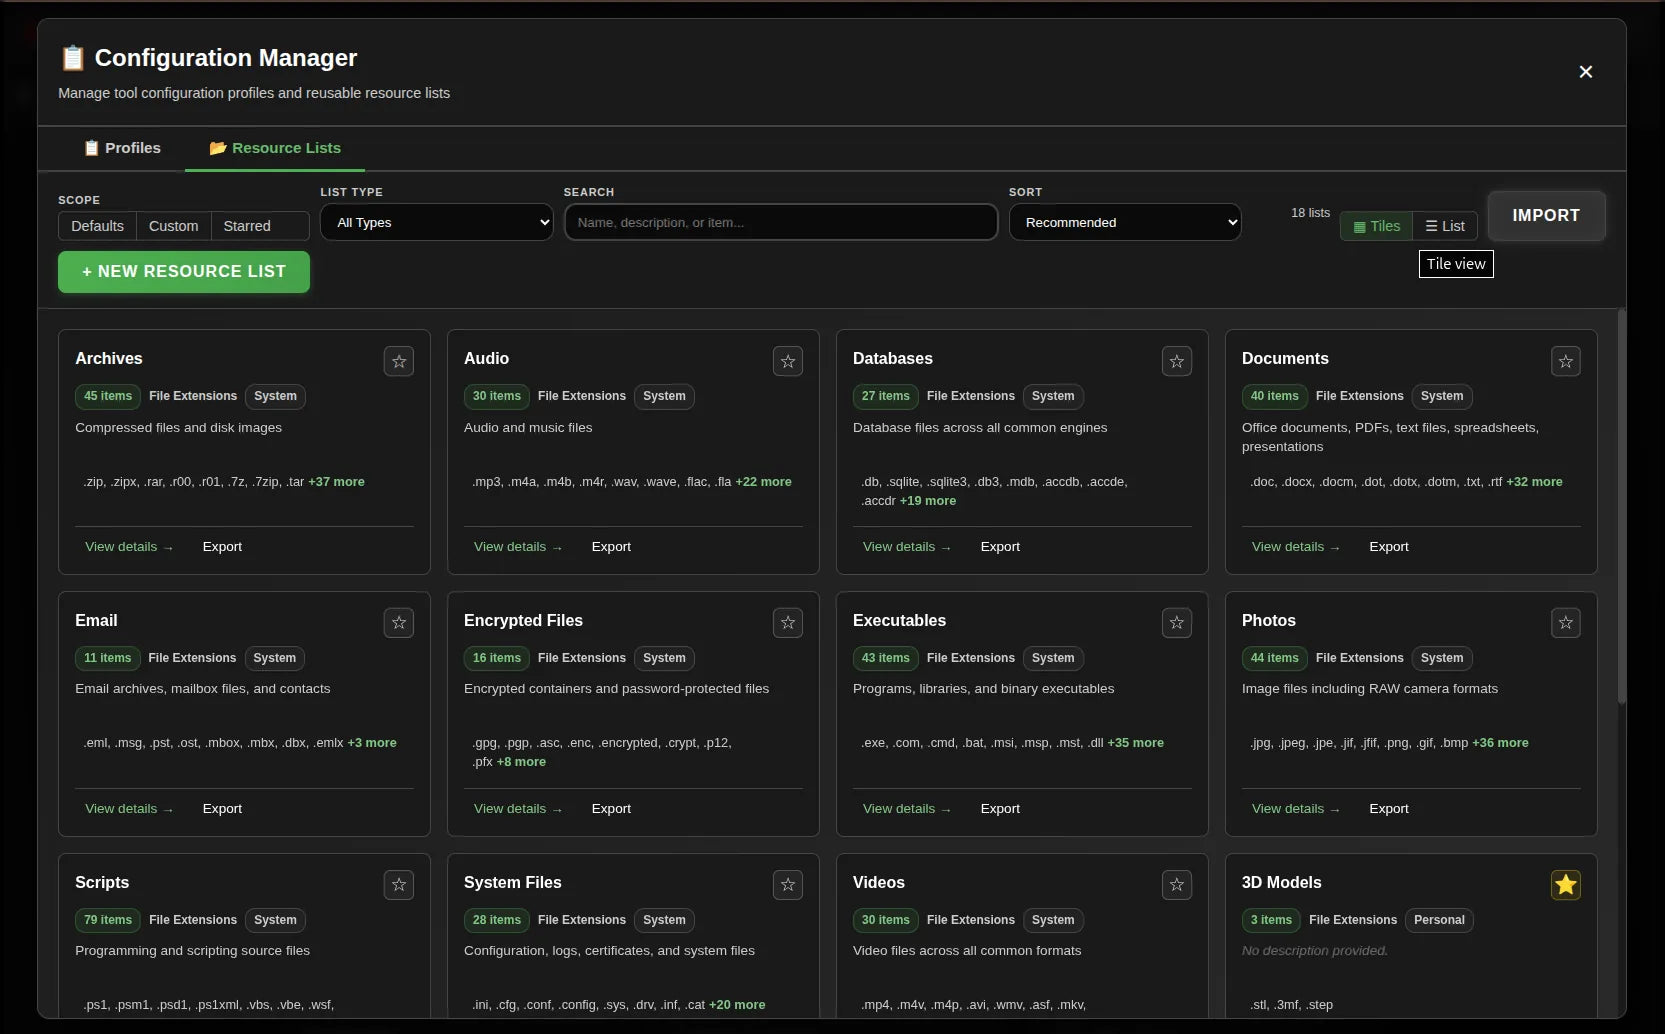Open the Resource Lists tab
1665x1034 pixels.
pos(275,148)
